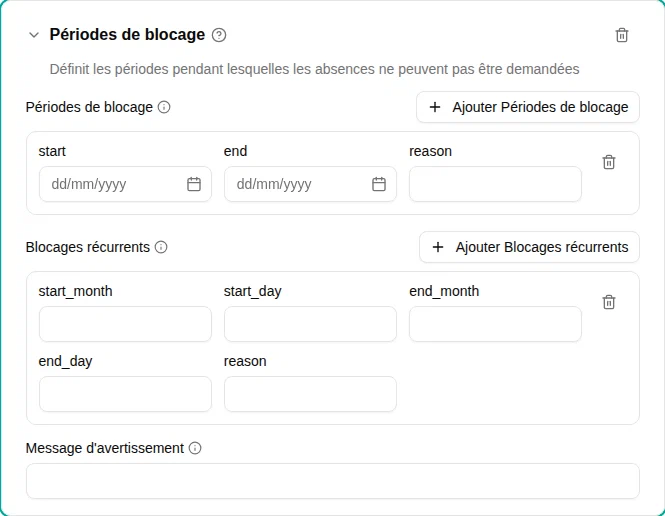Viewport: 665px width, 516px height.
Task: Click the reason field in blocking period row
Action: click(495, 184)
